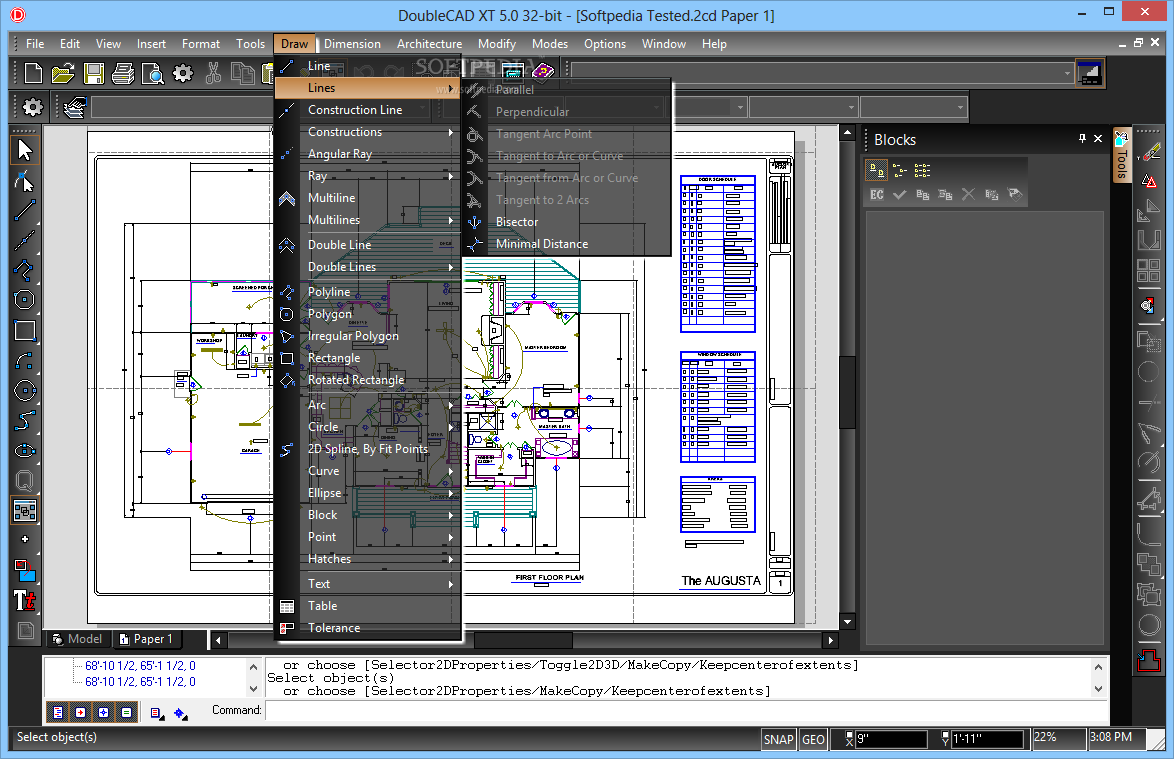1174x759 pixels.
Task: Select the Text tool in left toolbar
Action: (x=25, y=600)
